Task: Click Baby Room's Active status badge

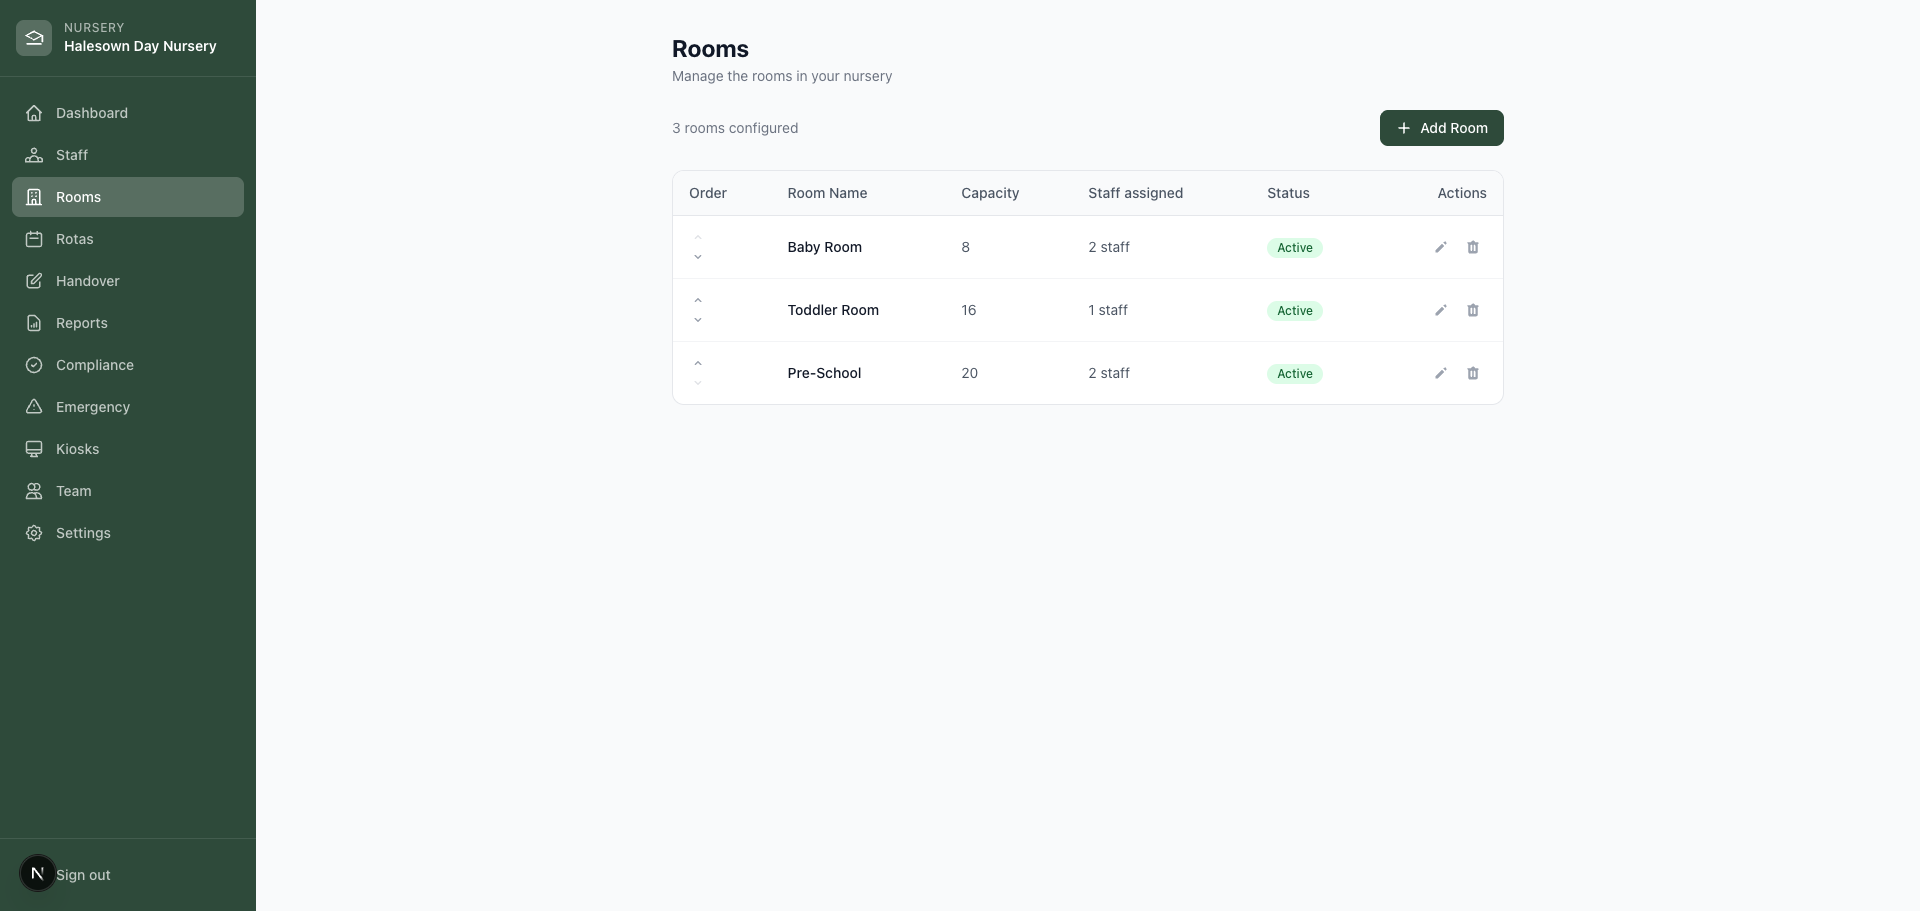Action: point(1294,248)
